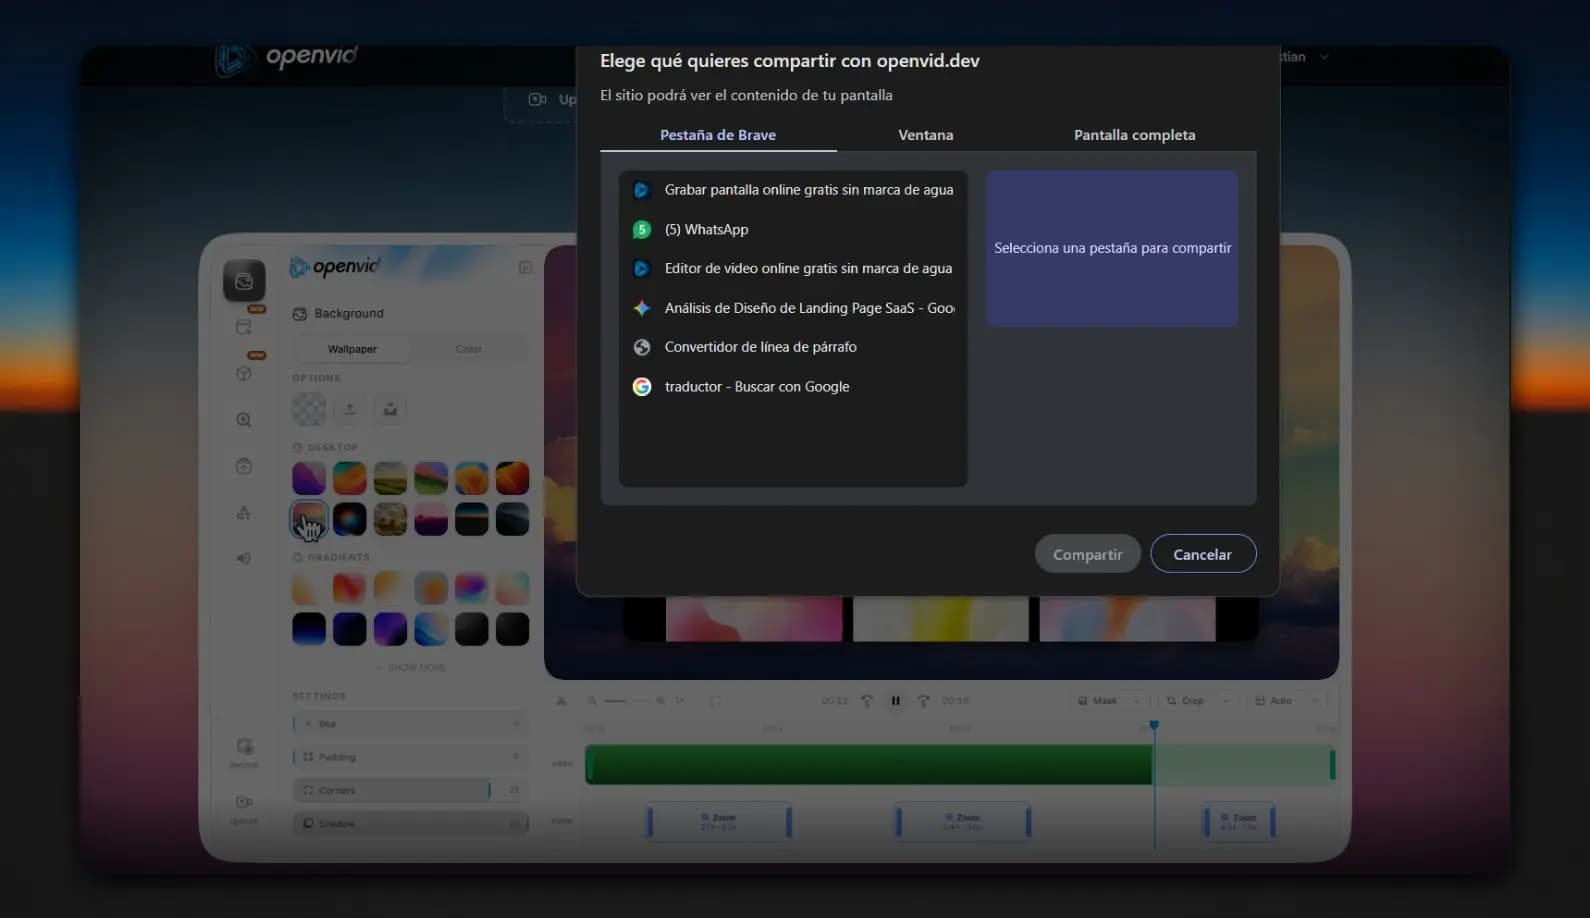
Task: Collapse the editor side panel with the panel icon
Action: (525, 268)
